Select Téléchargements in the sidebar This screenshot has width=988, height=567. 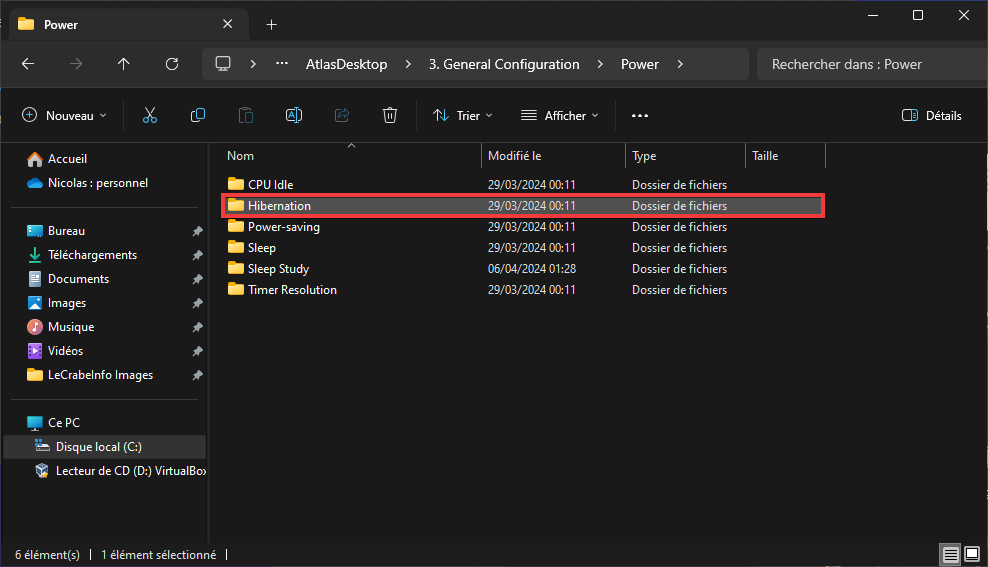point(93,255)
